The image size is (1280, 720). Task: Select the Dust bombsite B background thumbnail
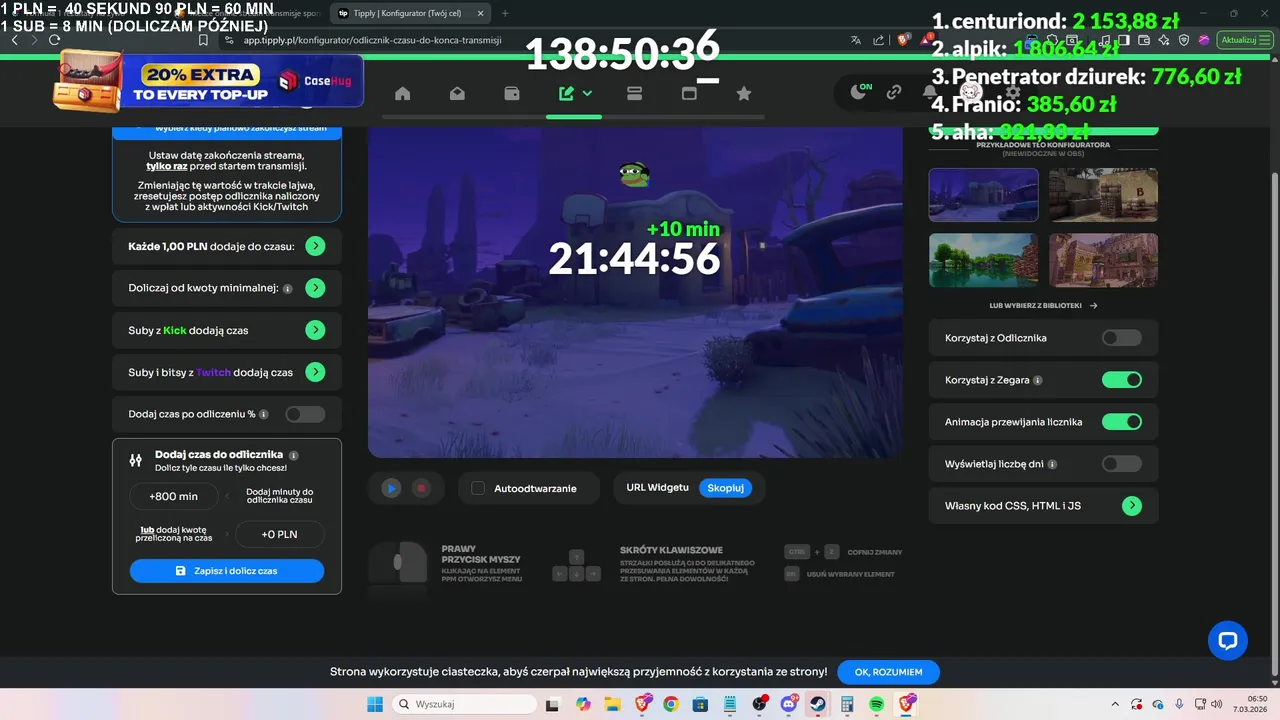pyautogui.click(x=1103, y=194)
